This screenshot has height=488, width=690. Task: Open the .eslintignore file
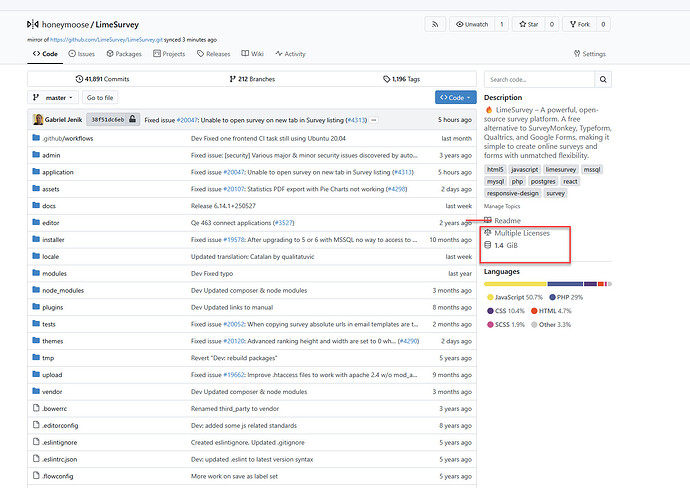[59, 443]
